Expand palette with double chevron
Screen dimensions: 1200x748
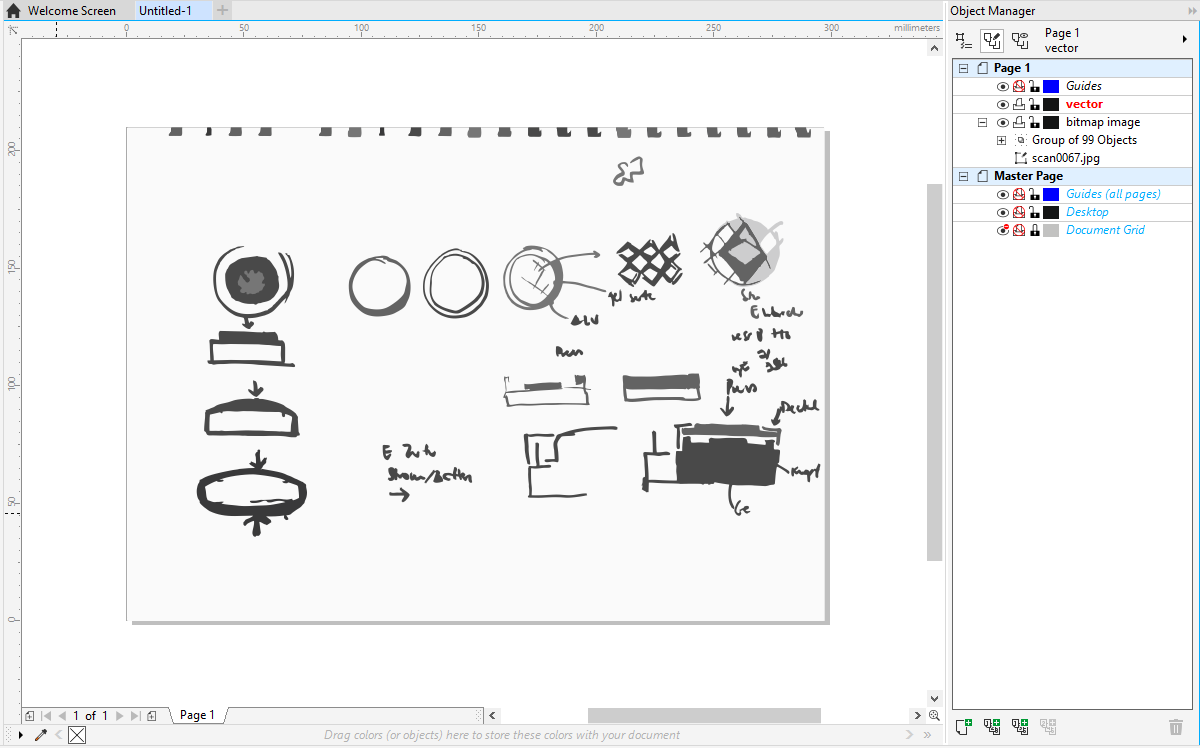pos(927,735)
